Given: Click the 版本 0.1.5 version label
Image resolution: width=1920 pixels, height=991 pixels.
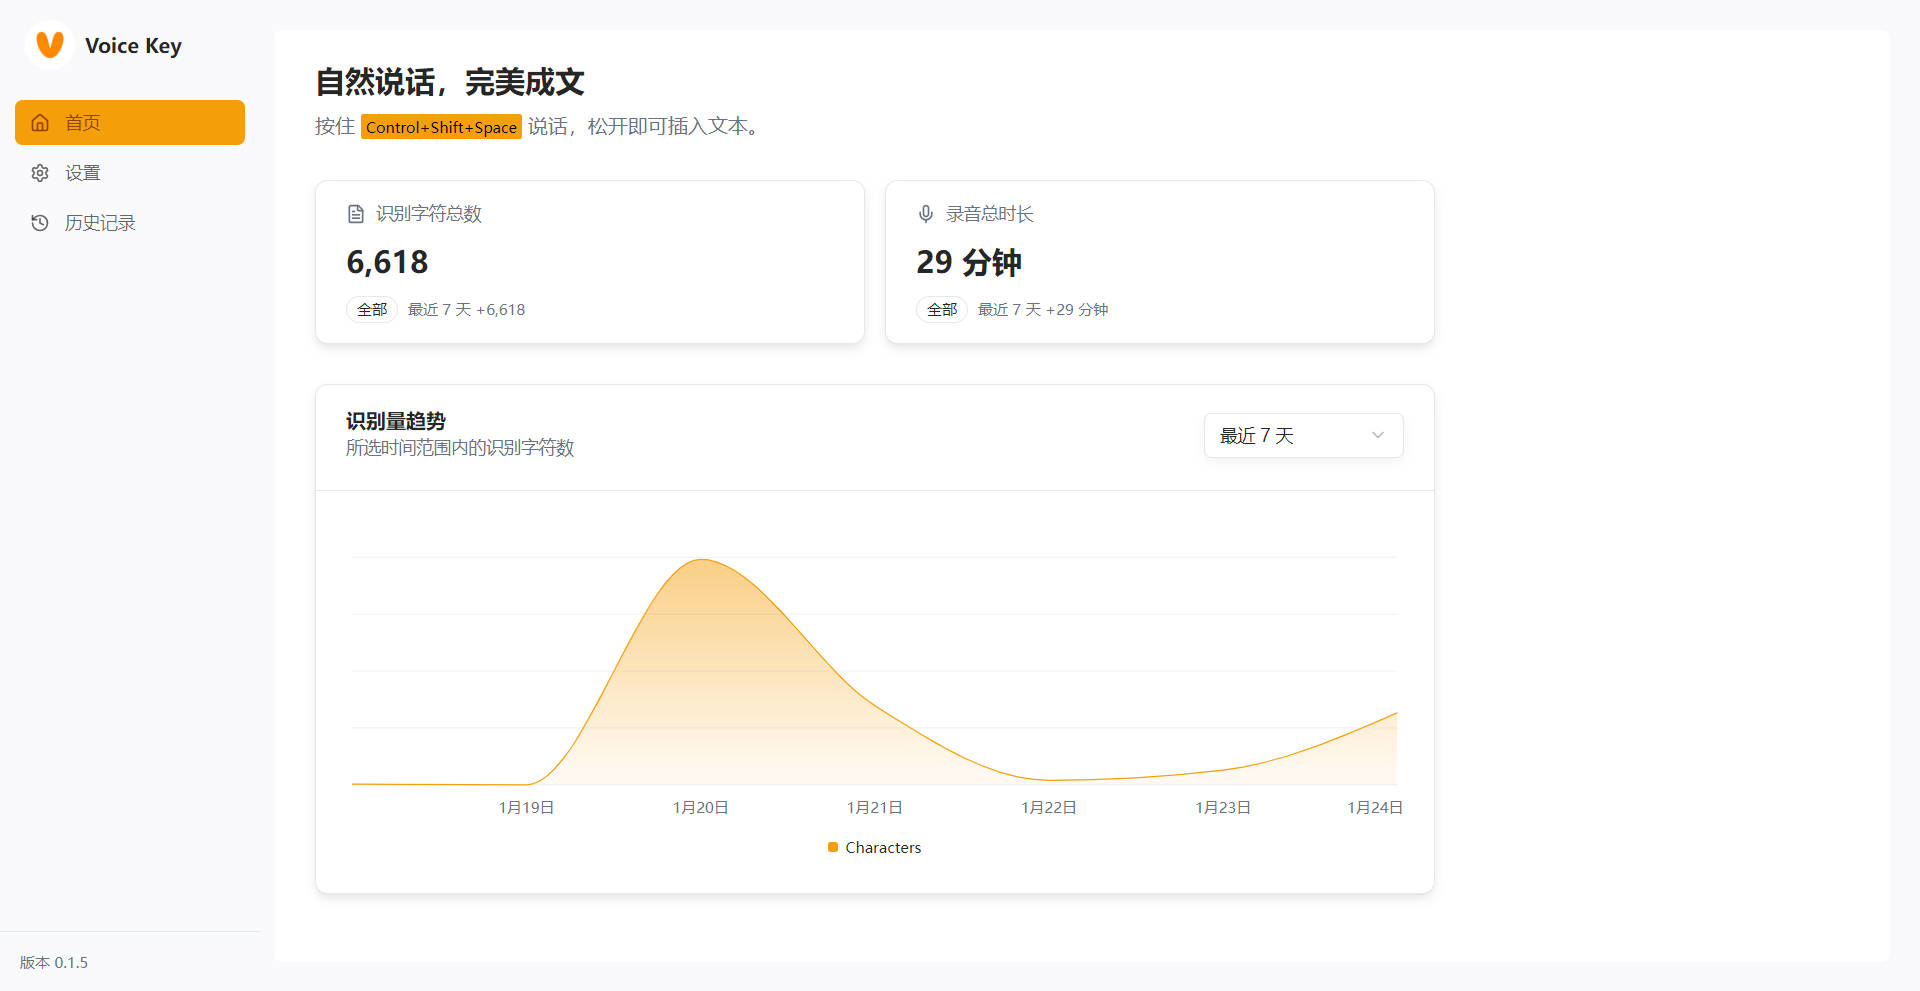Looking at the screenshot, I should (54, 962).
